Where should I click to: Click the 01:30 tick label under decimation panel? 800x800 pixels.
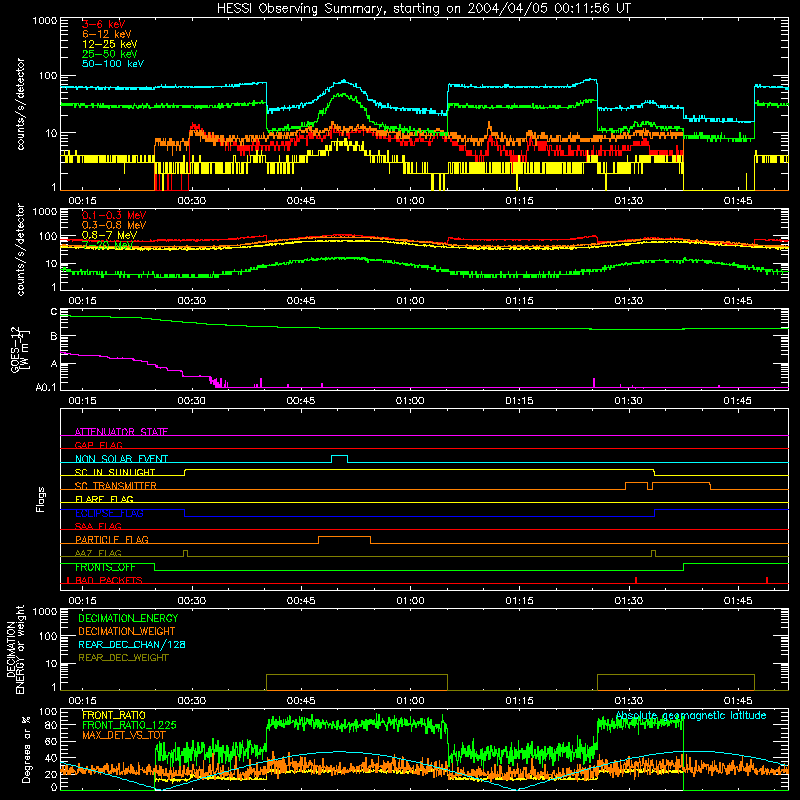tap(629, 701)
